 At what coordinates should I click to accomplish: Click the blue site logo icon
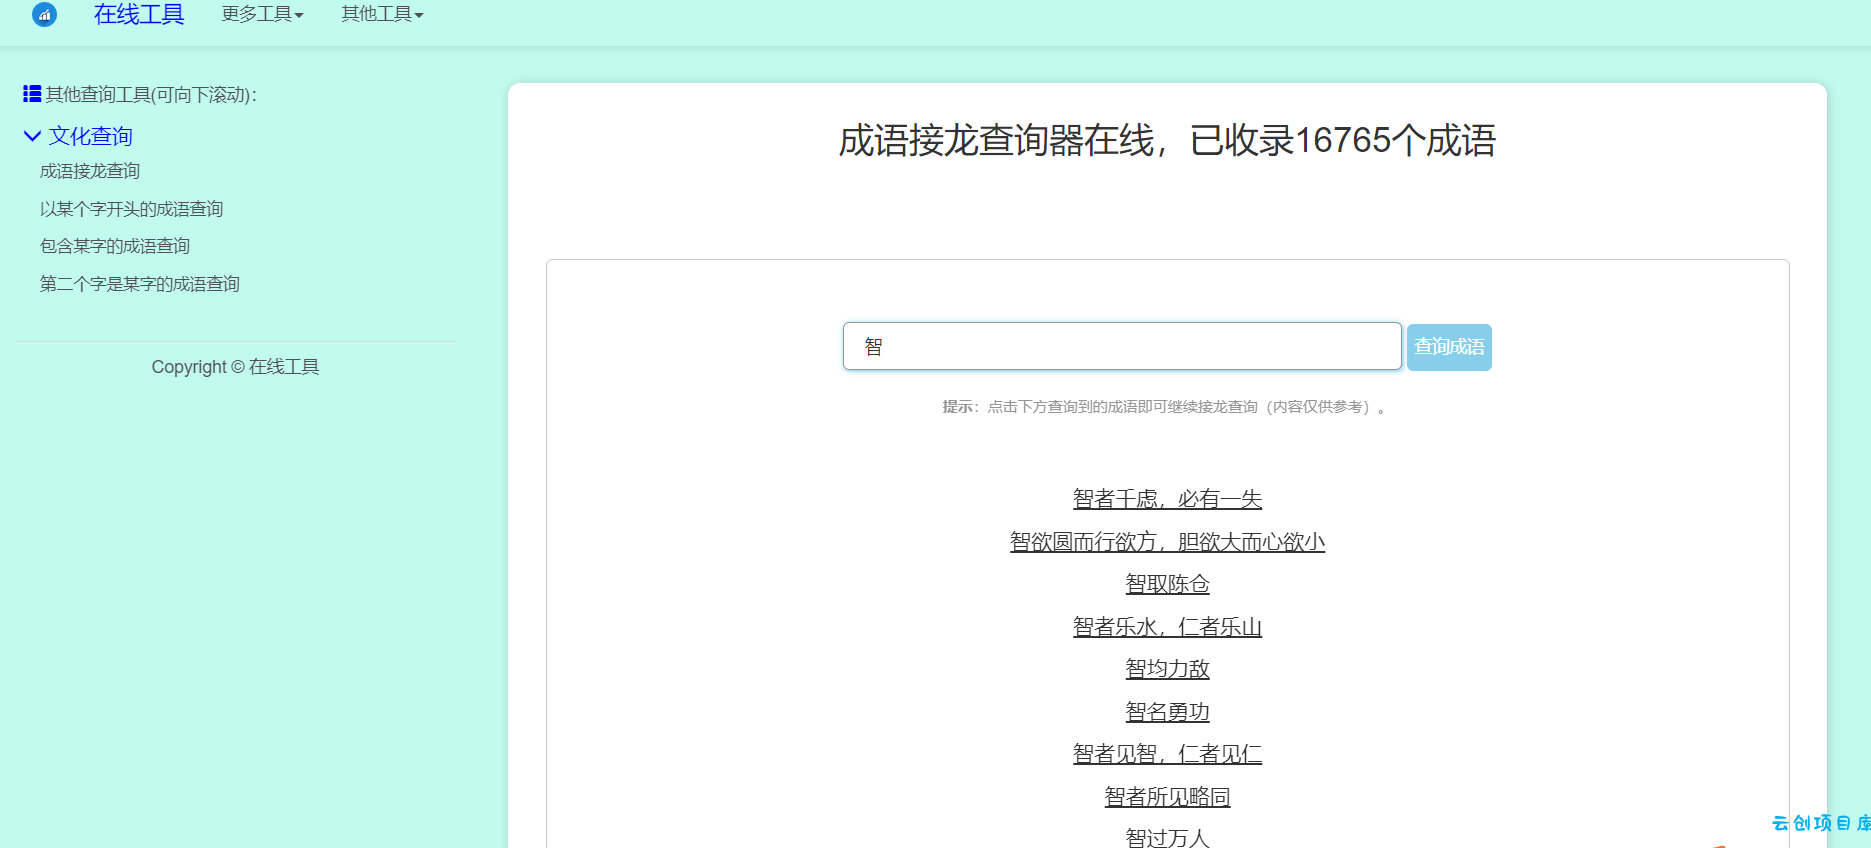click(44, 14)
